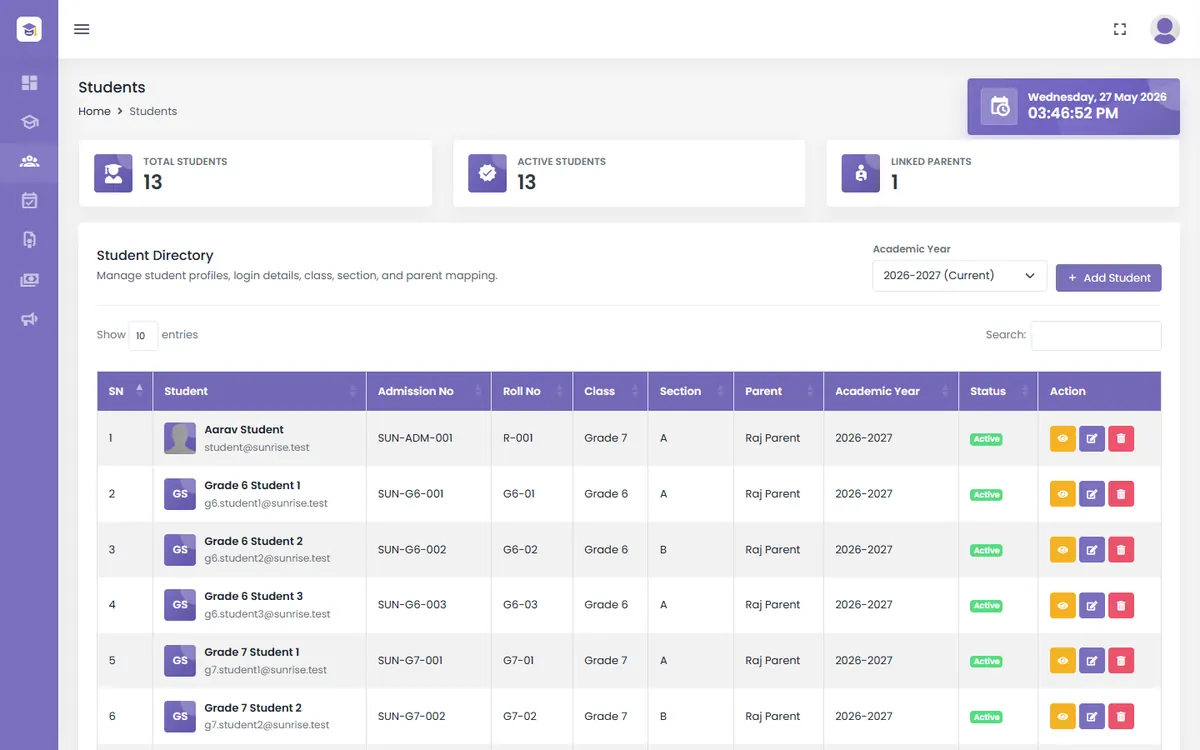The width and height of the screenshot is (1200, 750).
Task: Edit Aarav Student record
Action: point(1092,438)
